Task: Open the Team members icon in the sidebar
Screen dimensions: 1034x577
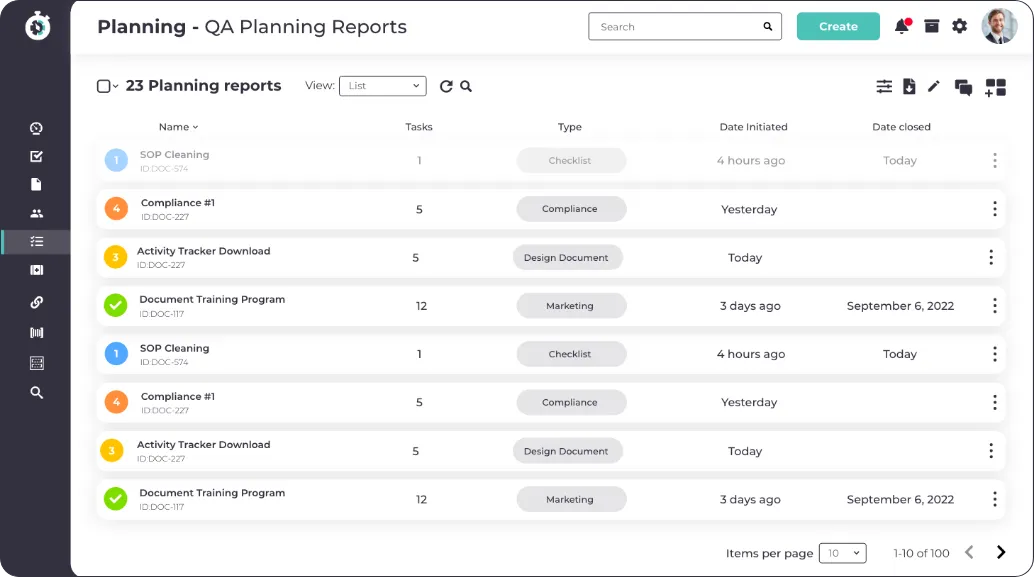Action: 36,213
